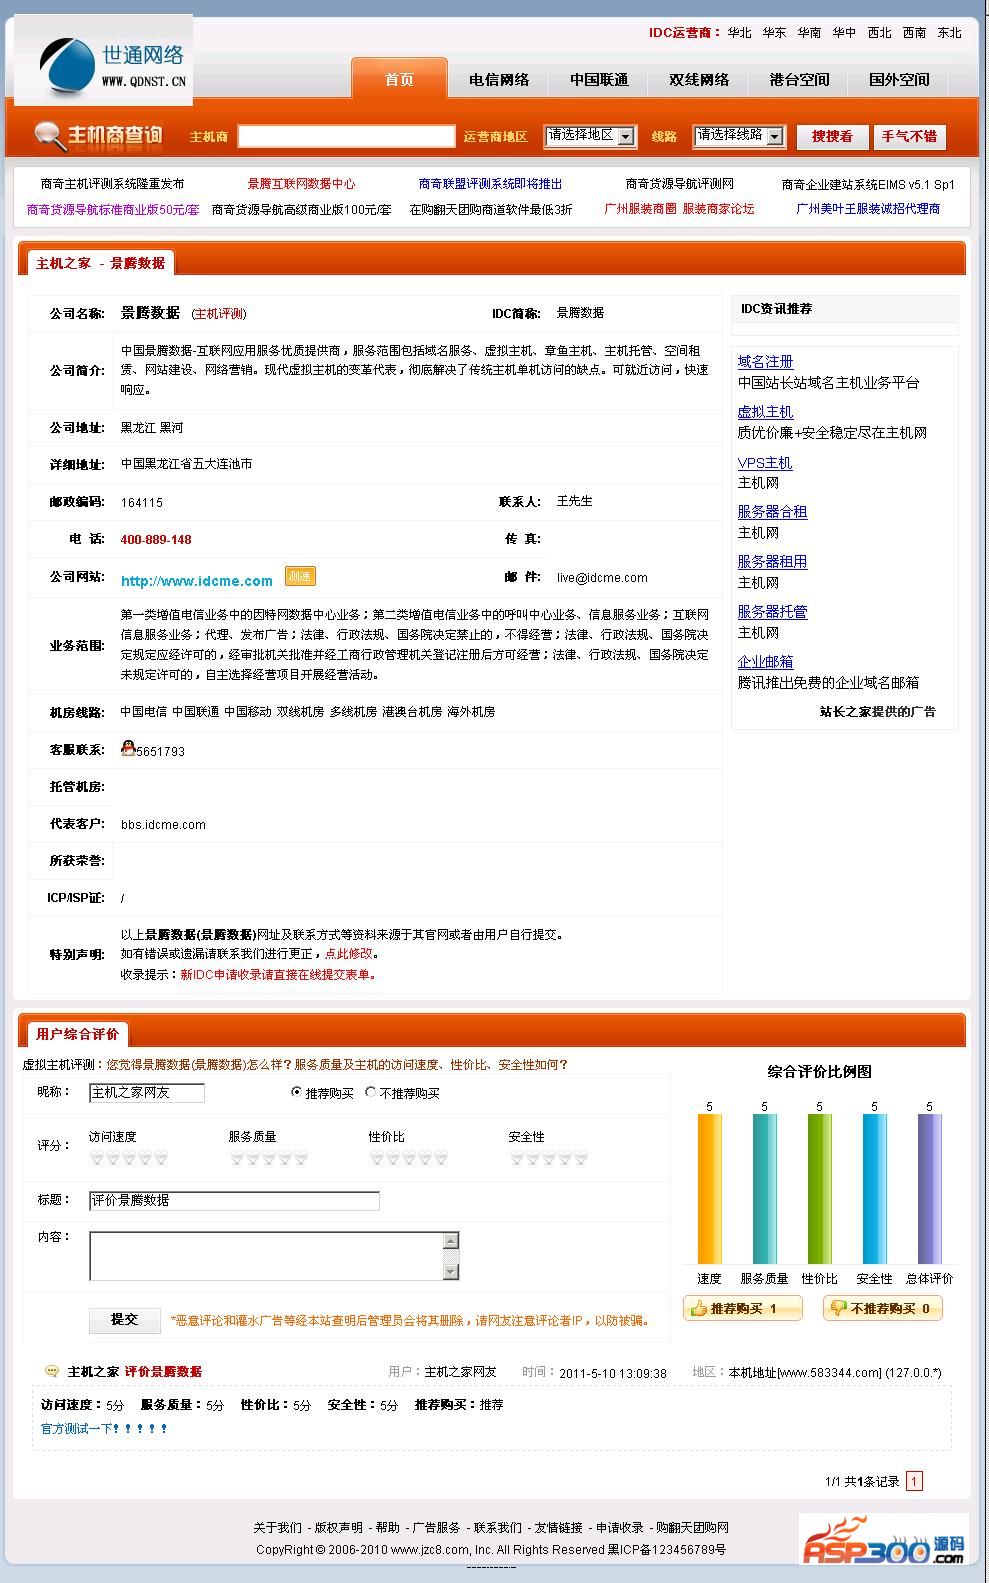Click the 服务器合租 link
The height and width of the screenshot is (1583, 989).
click(x=772, y=511)
